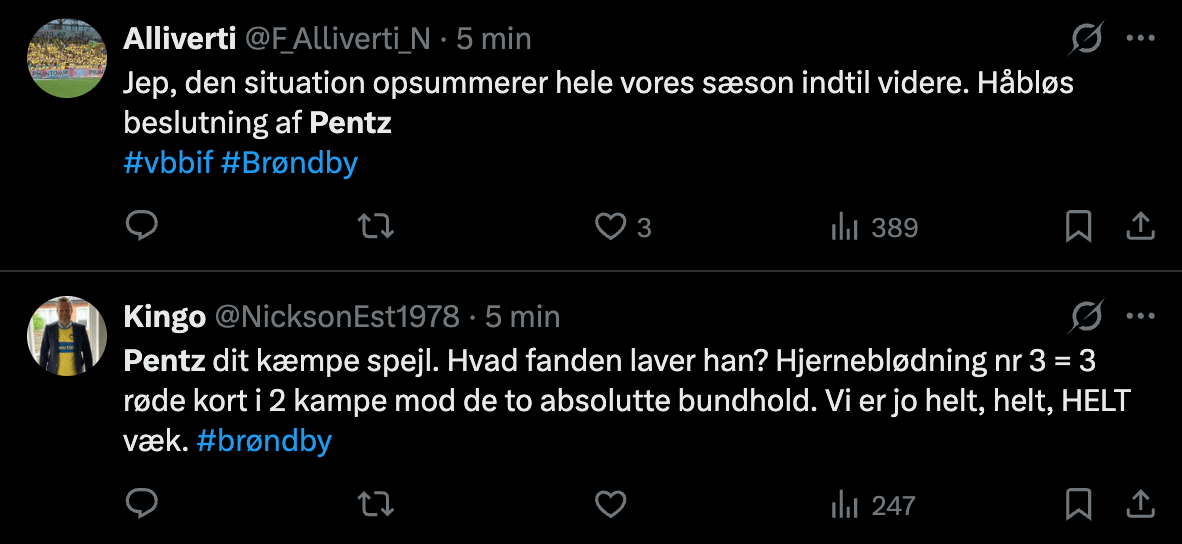The image size is (1182, 544).
Task: Like Kingo's tweet
Action: coord(610,504)
